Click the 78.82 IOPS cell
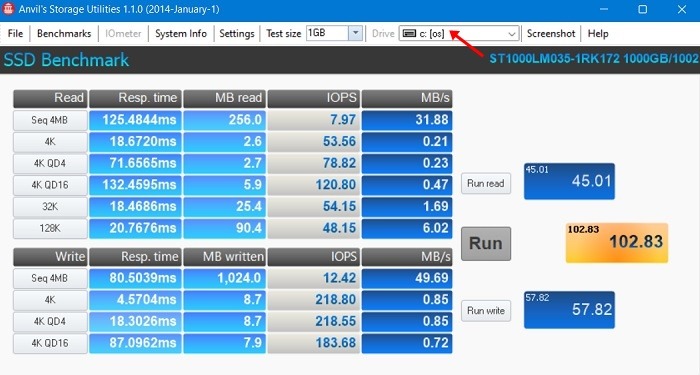Screen dimensions: 700x375 [x=313, y=163]
